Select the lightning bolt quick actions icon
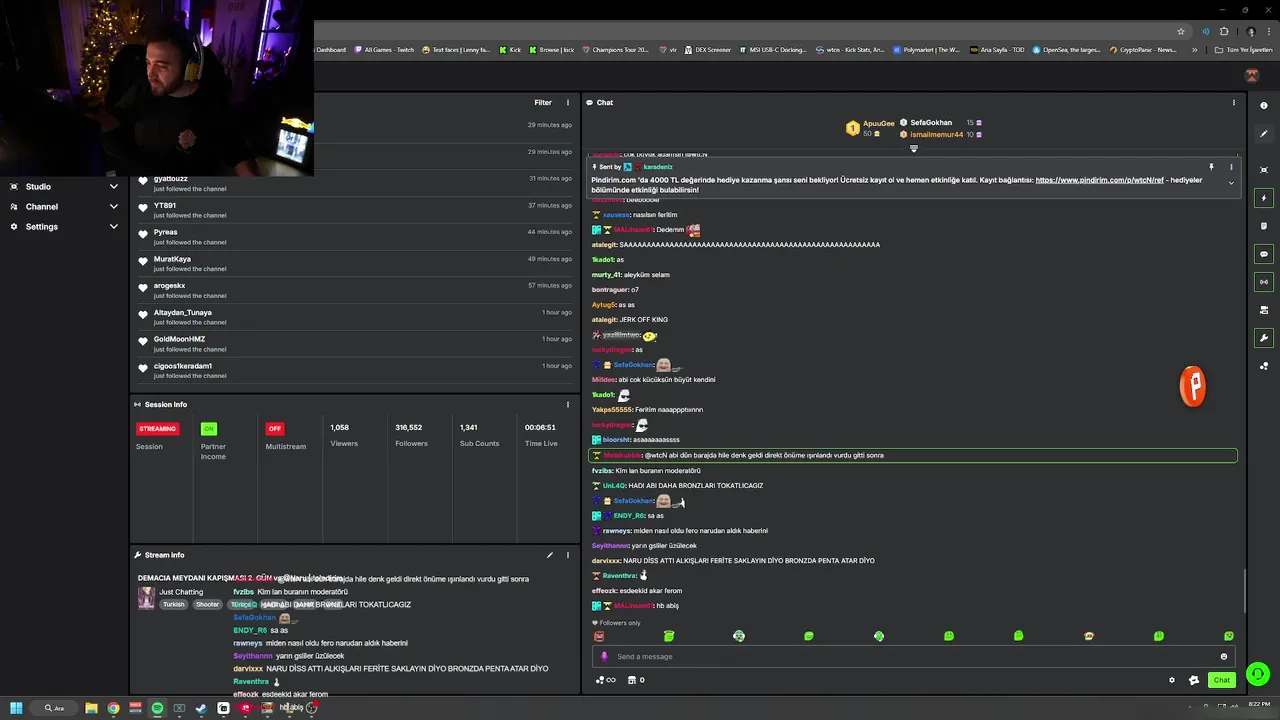Viewport: 1280px width, 720px height. pyautogui.click(x=1264, y=198)
